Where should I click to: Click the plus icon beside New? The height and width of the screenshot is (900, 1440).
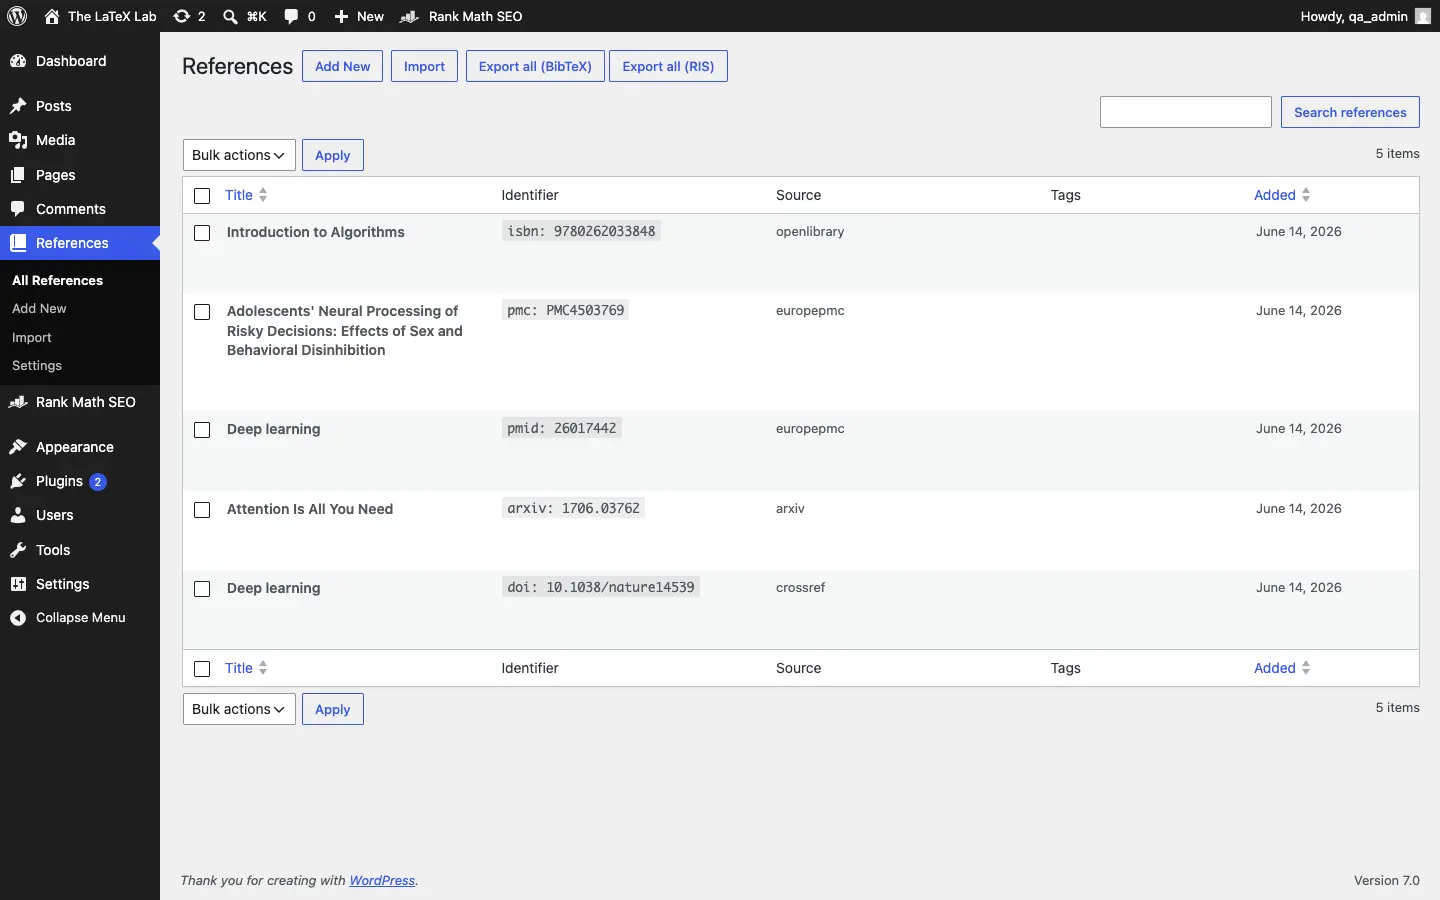(341, 16)
